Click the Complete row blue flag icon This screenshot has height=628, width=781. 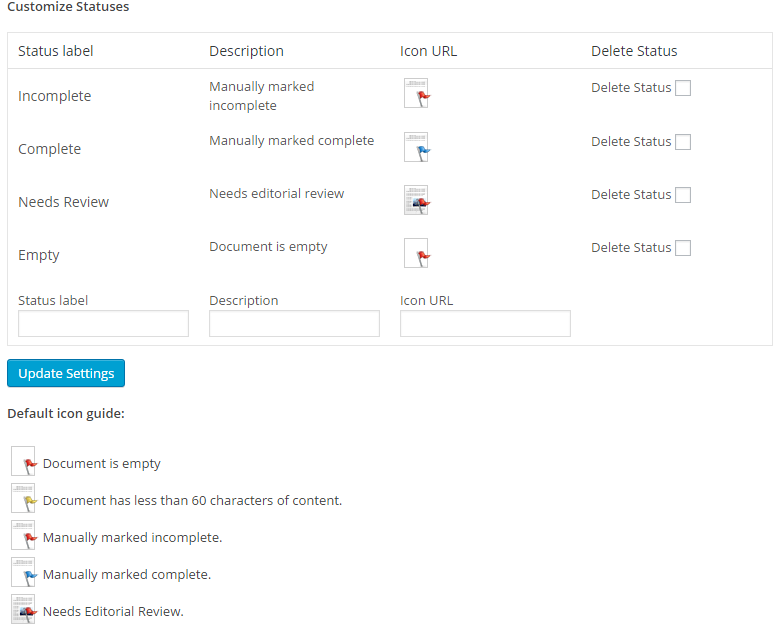point(416,147)
